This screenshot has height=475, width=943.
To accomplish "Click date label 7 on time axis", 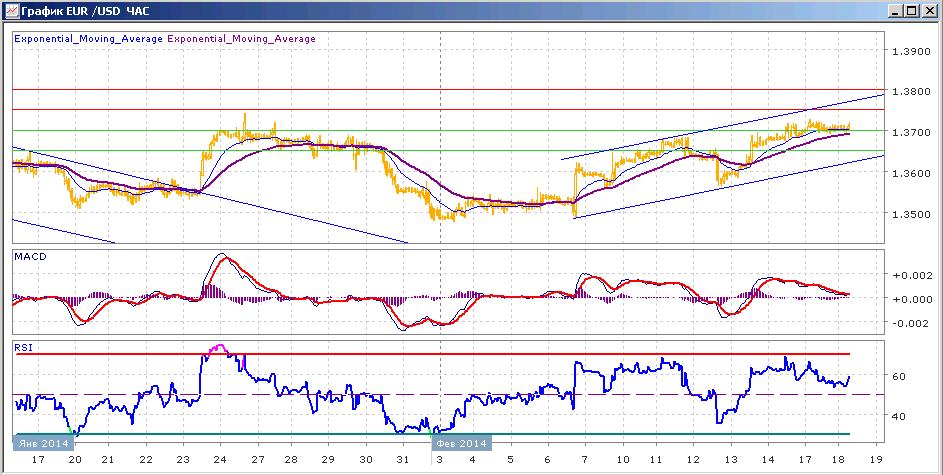I will pyautogui.click(x=586, y=460).
